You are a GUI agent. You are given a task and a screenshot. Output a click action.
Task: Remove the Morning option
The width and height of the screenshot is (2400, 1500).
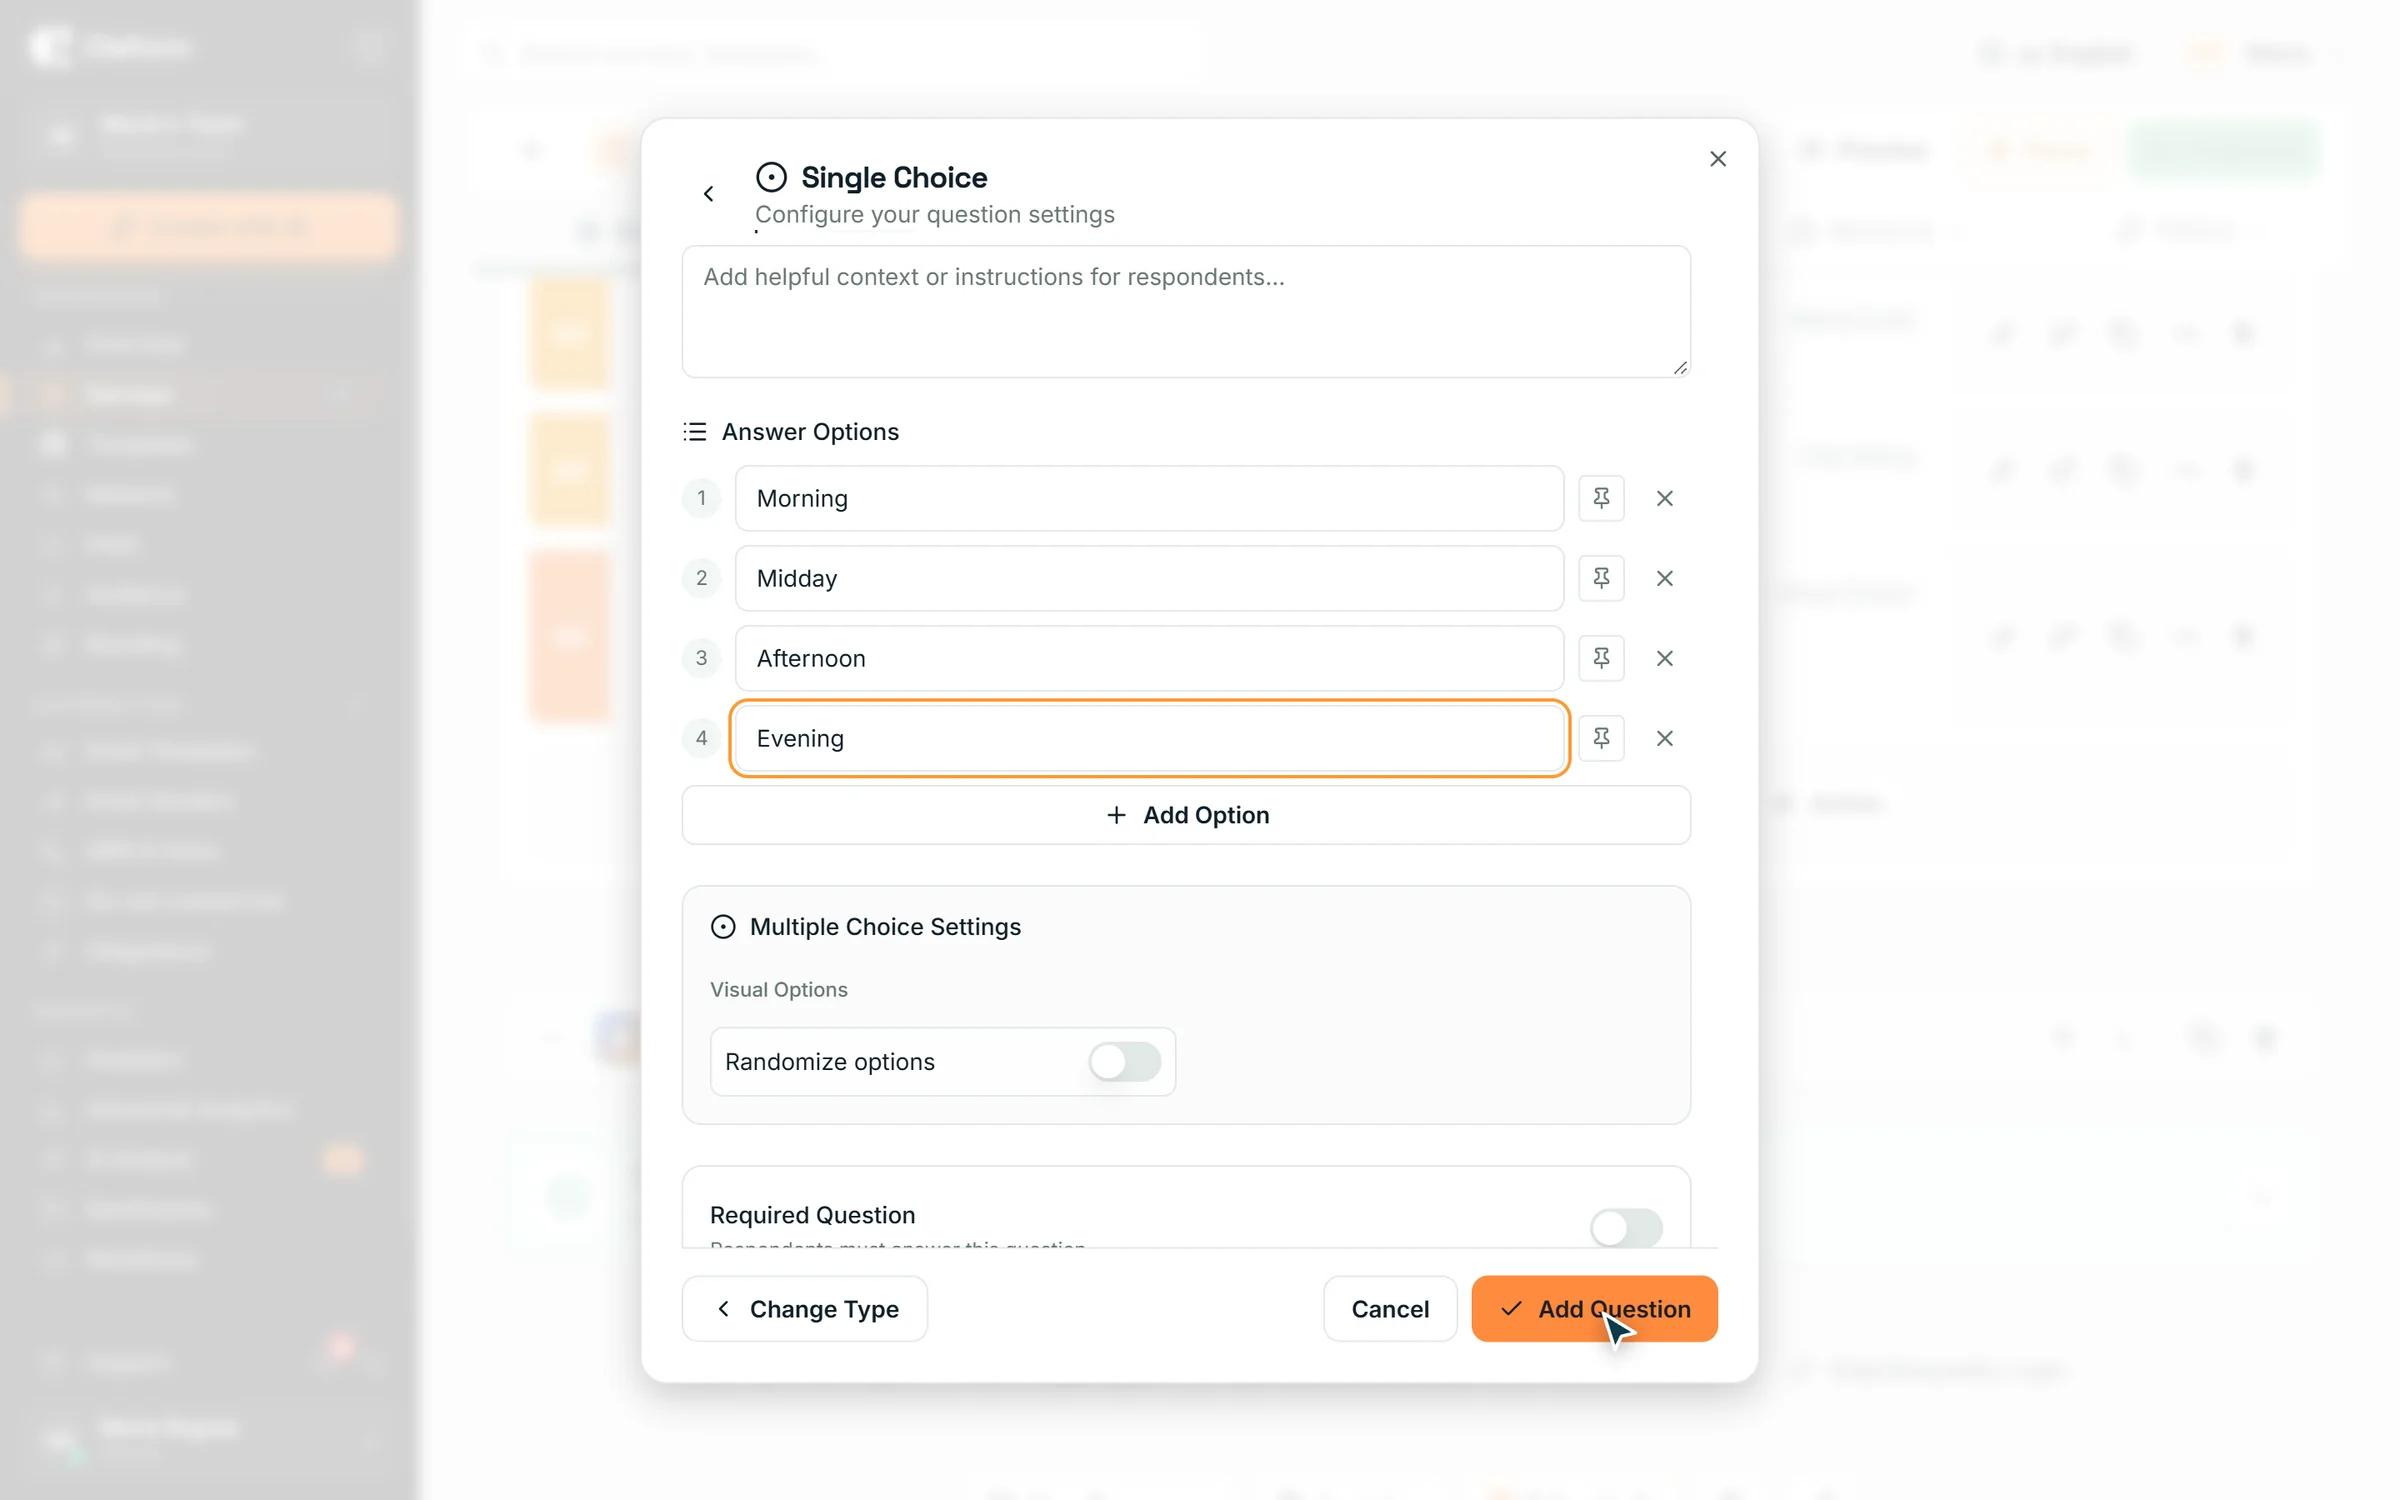(1664, 498)
